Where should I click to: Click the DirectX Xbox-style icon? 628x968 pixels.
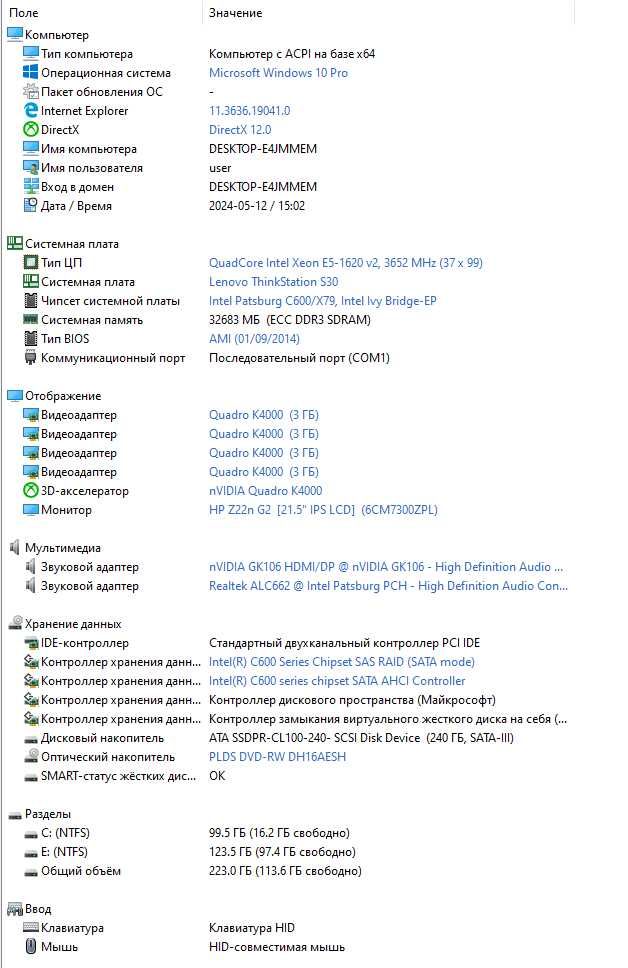[x=31, y=130]
